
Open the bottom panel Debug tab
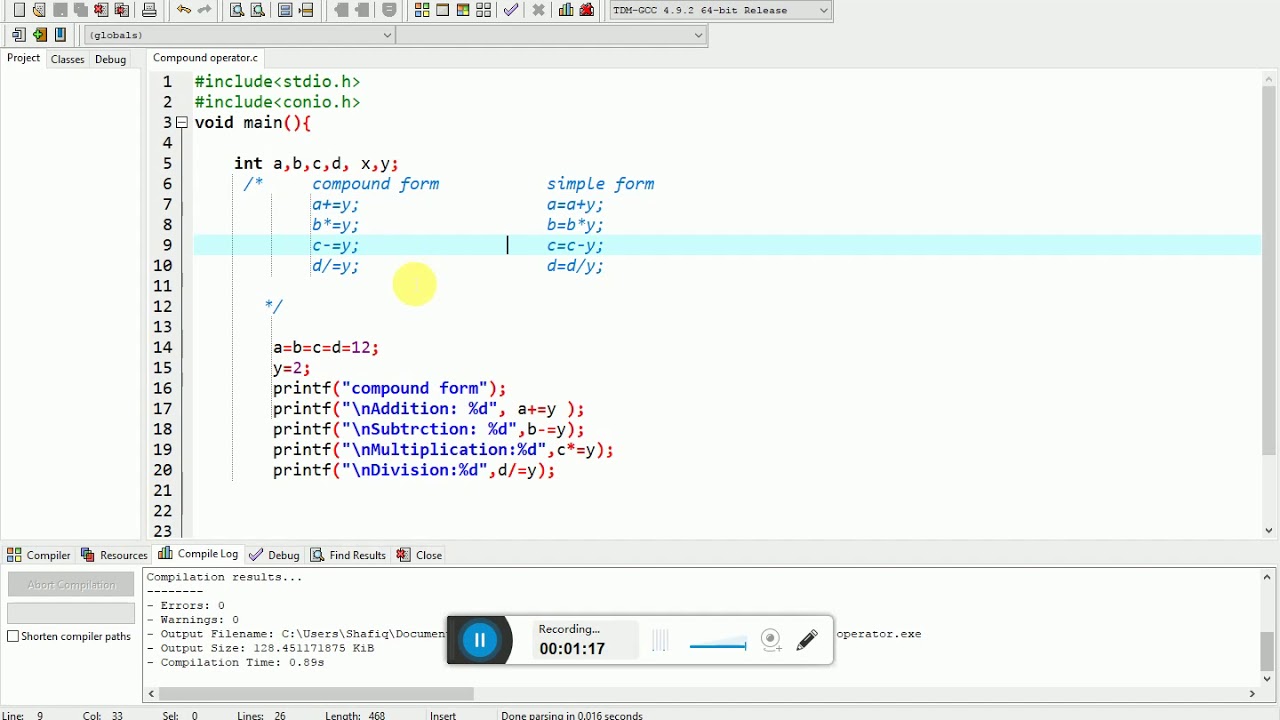274,555
